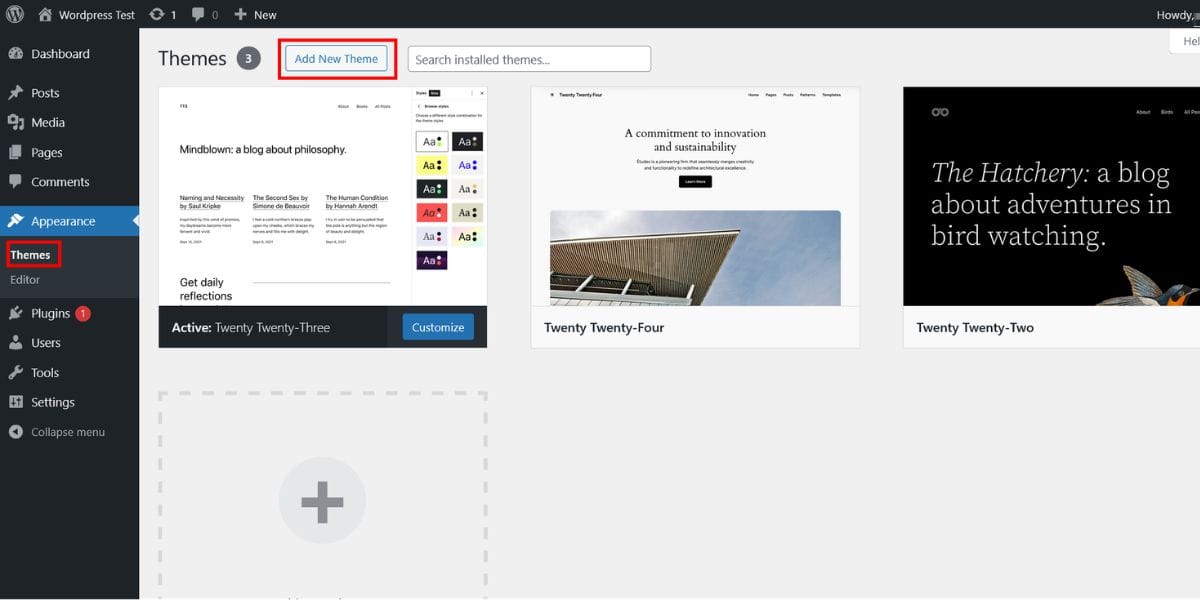
Task: Click the Active: Twenty Twenty-Three label
Action: tap(251, 327)
